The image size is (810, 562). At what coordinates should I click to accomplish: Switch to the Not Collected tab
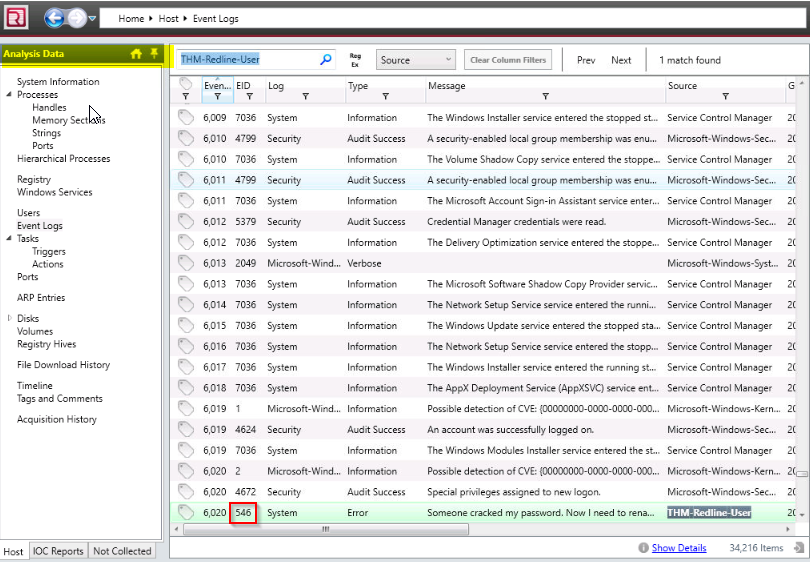[122, 551]
